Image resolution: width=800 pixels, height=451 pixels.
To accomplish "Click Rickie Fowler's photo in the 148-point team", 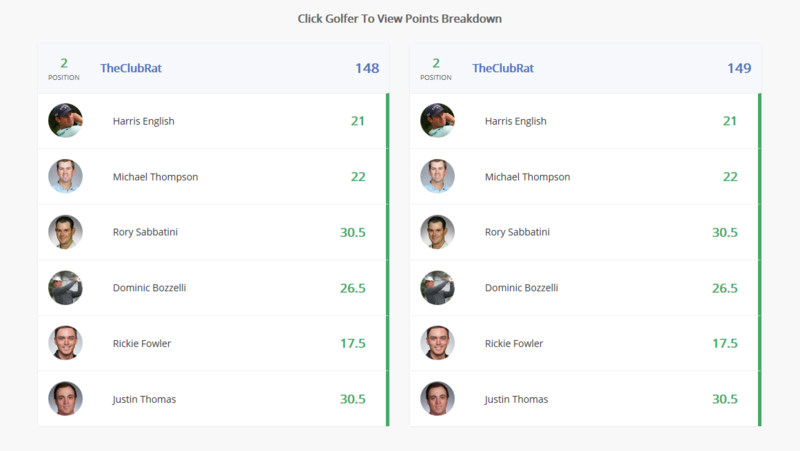I will pyautogui.click(x=65, y=343).
